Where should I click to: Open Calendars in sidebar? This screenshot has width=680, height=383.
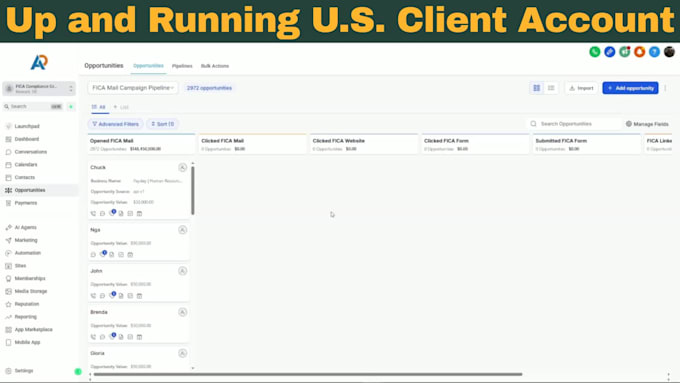(26, 165)
